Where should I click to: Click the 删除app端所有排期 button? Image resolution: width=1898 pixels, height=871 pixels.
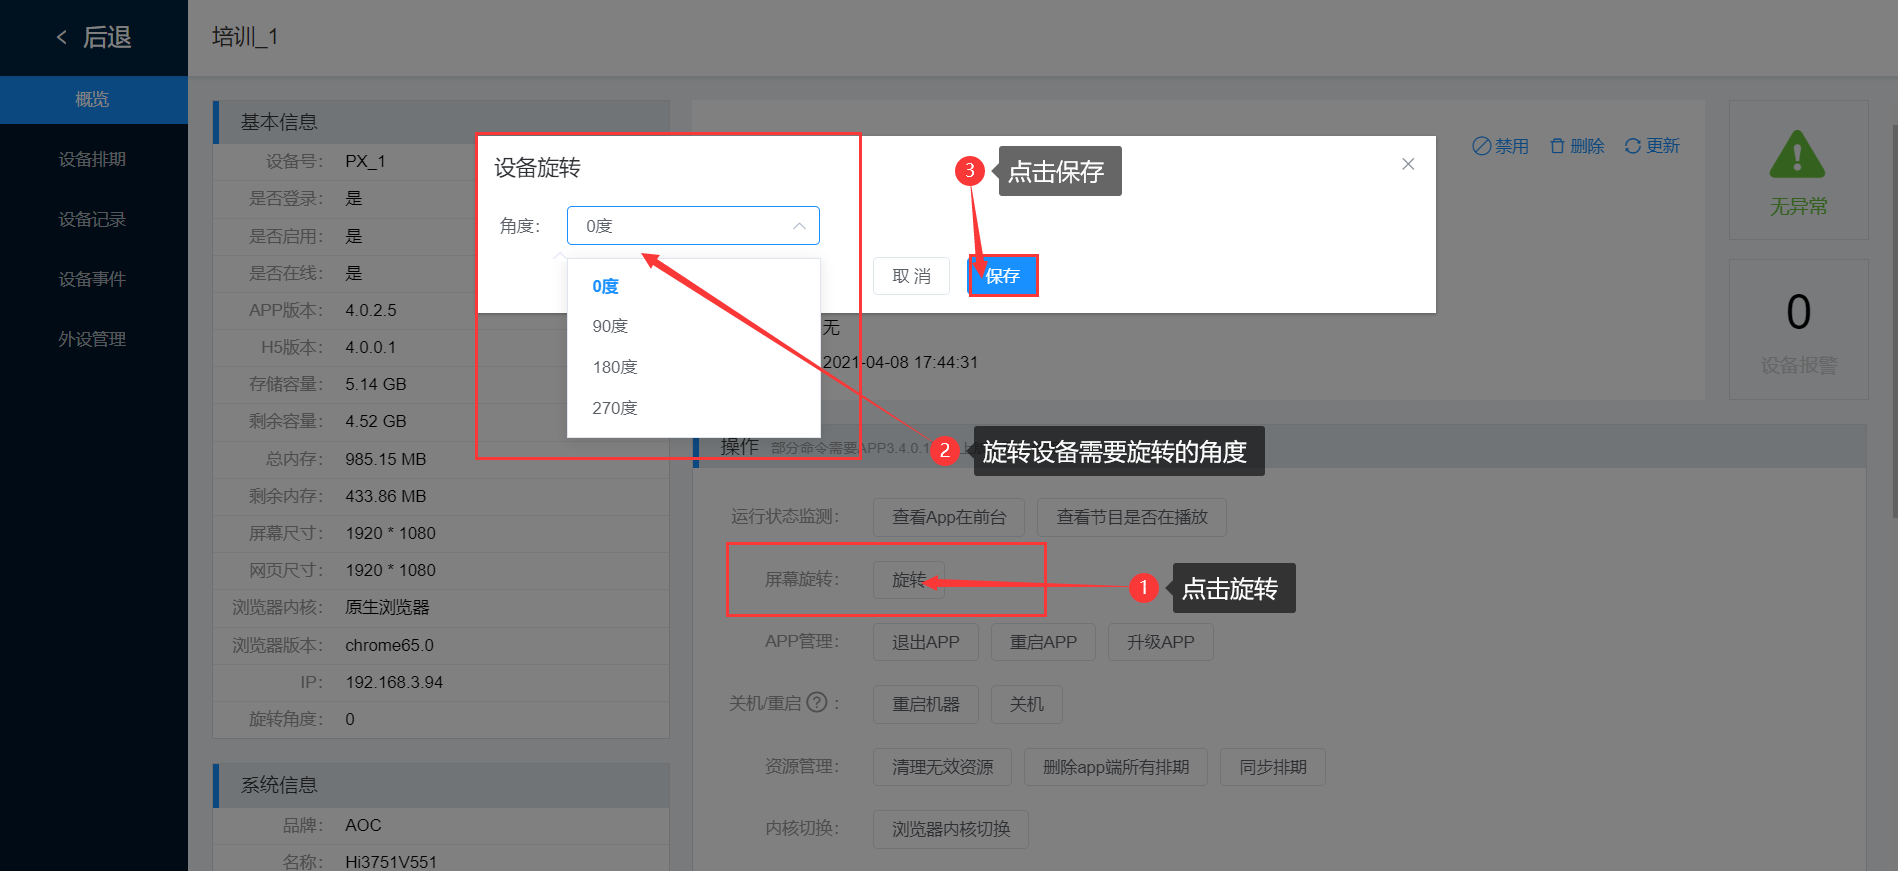point(1116,767)
